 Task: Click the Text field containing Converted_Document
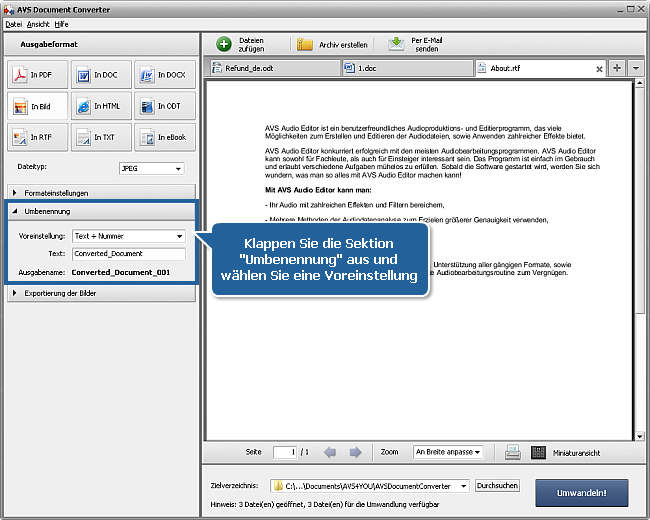pos(129,254)
